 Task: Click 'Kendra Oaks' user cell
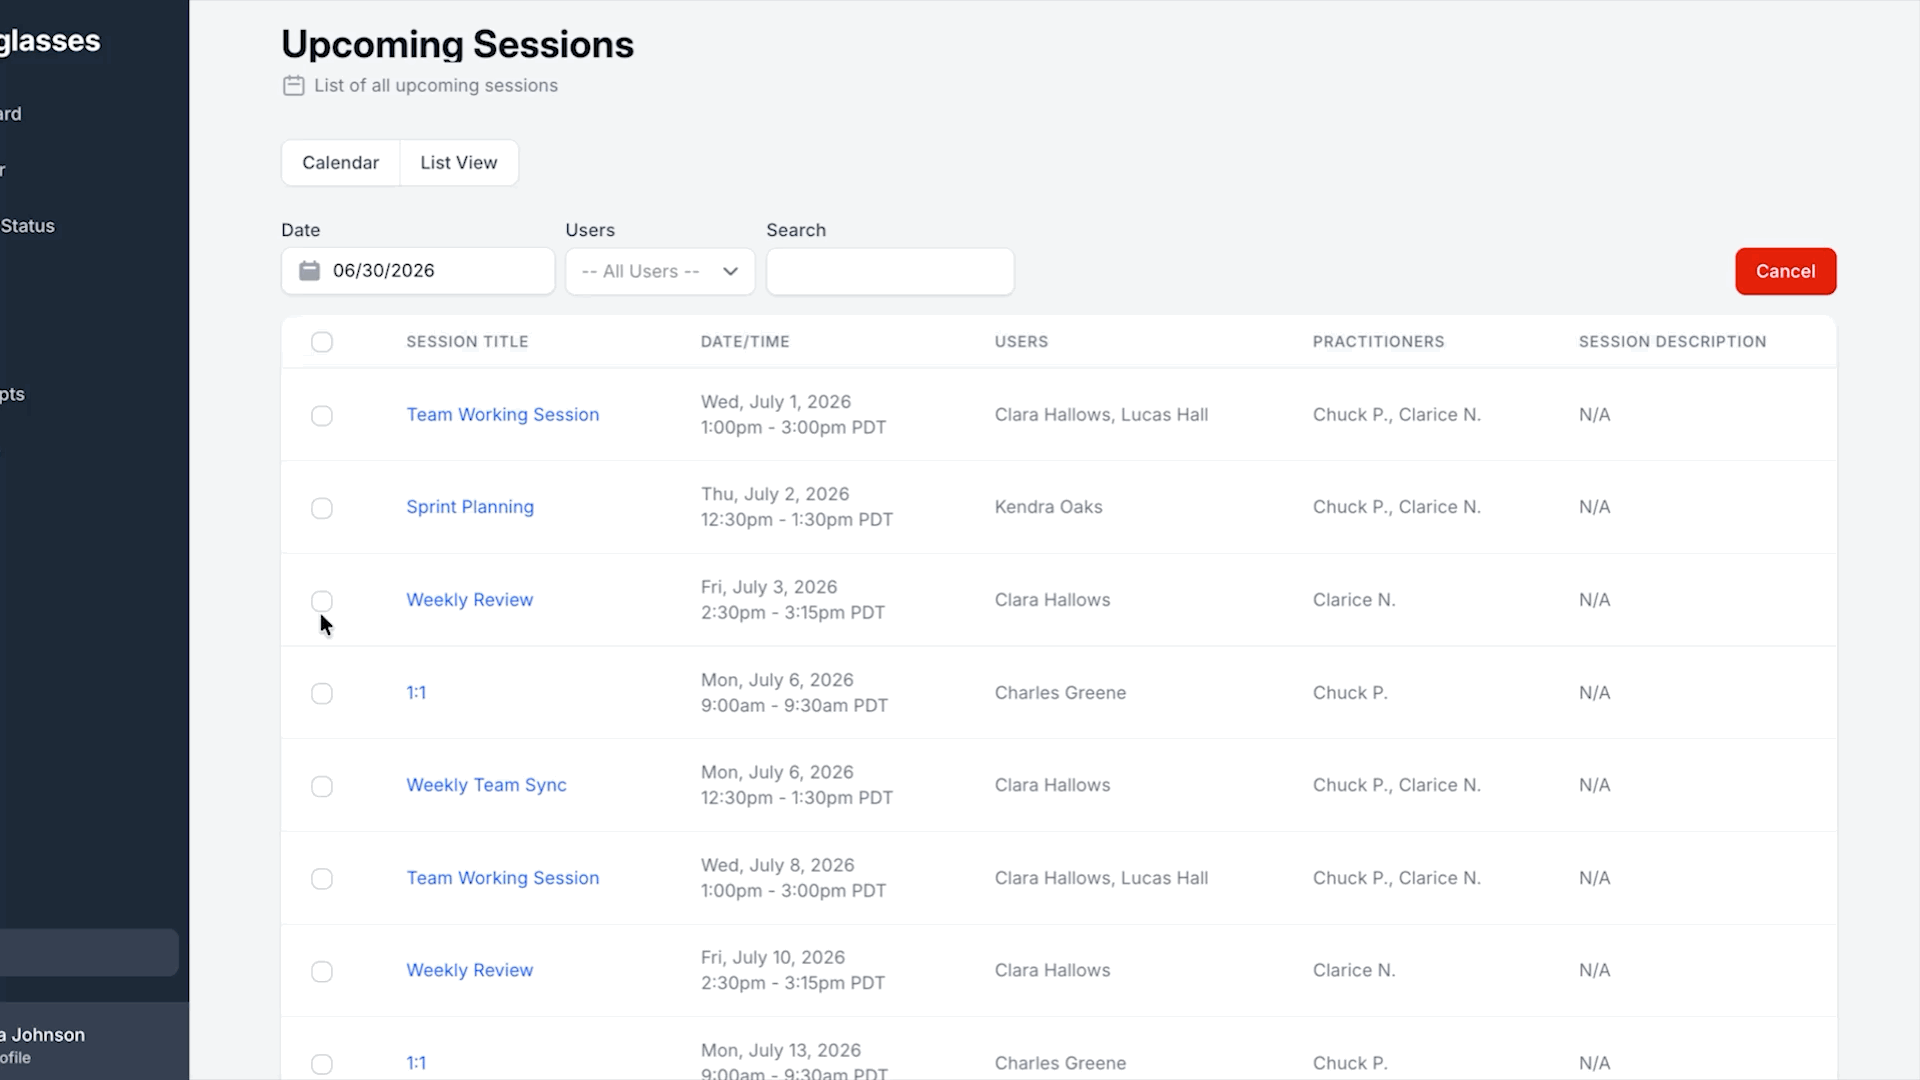[1048, 507]
